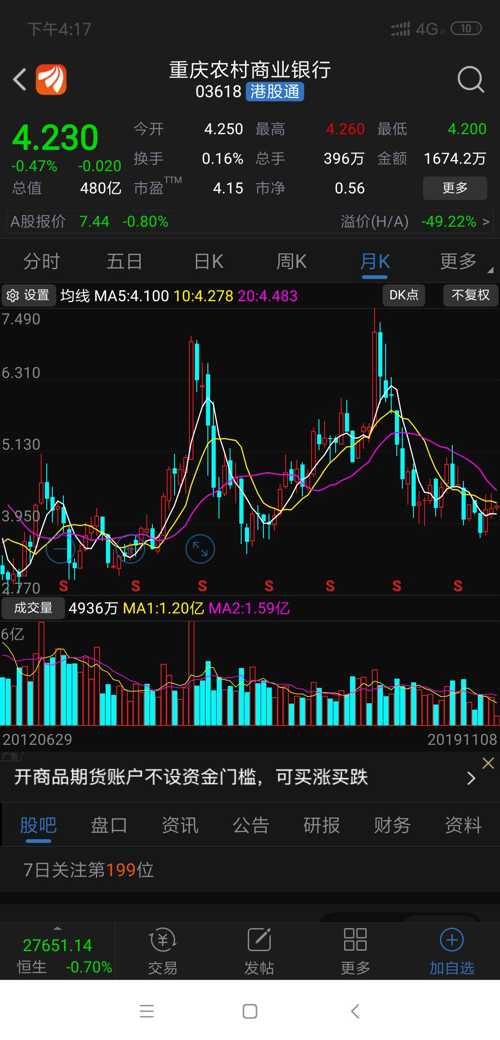Select the 盘口 tab
The image size is (500, 1040).
109,825
